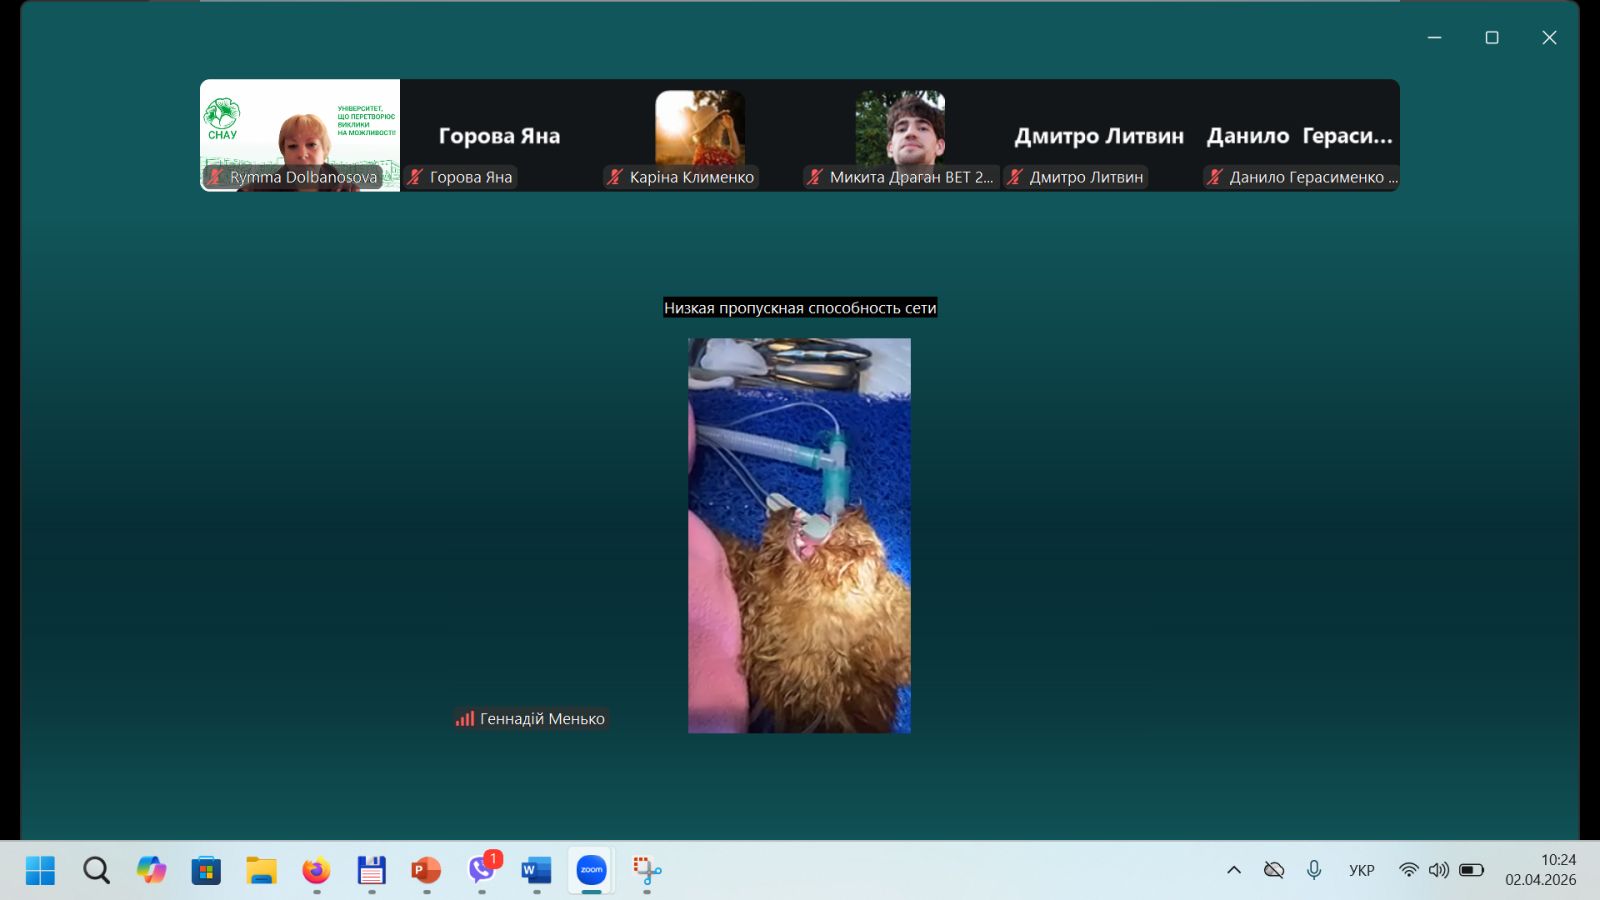
Task: Select the Горова Яна participant tile
Action: [499, 135]
